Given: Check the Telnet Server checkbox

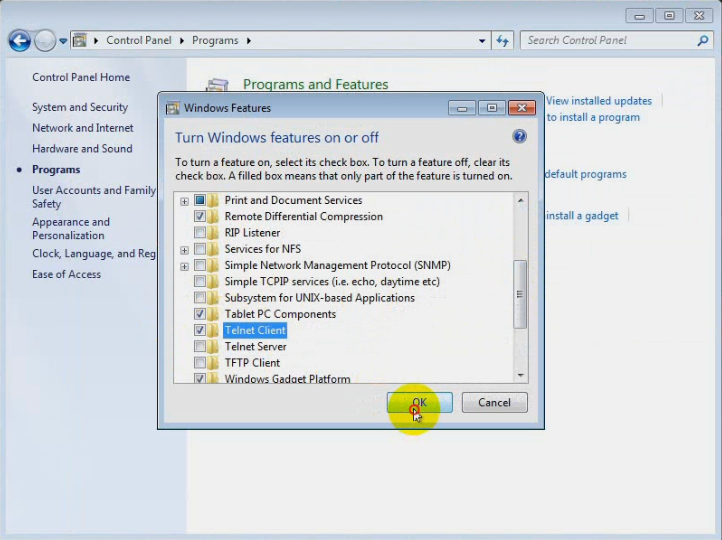Looking at the screenshot, I should (200, 346).
